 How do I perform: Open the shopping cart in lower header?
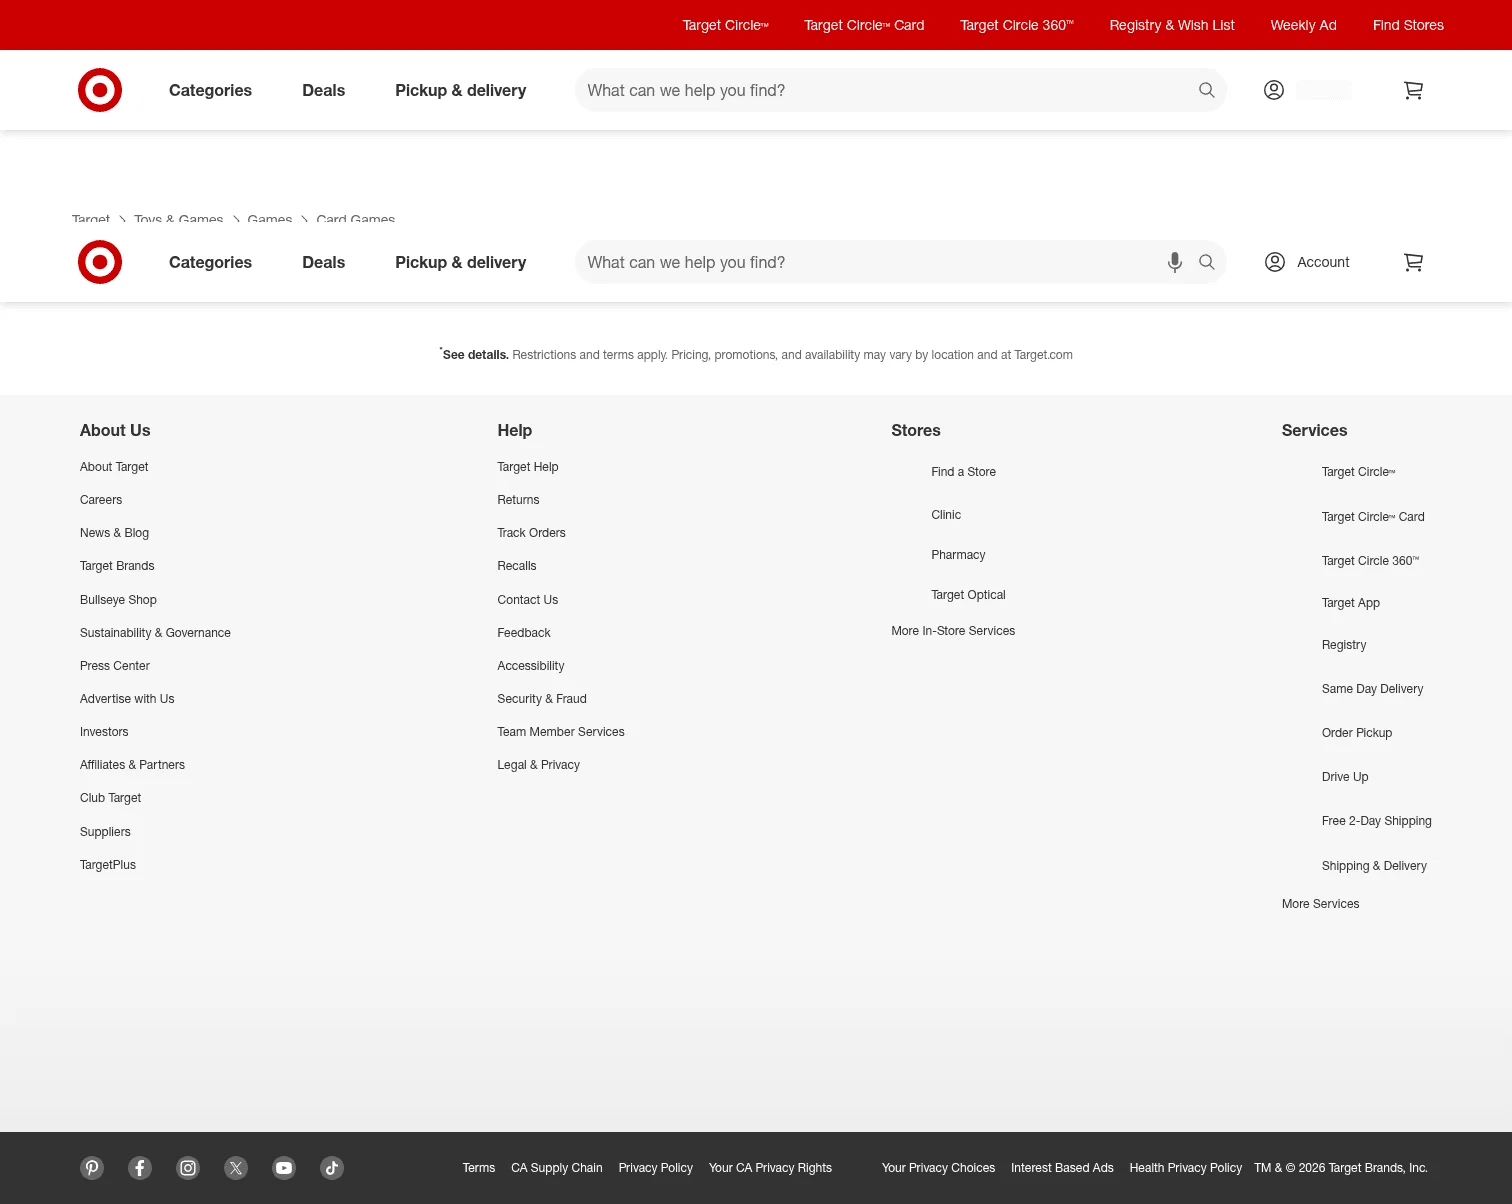1413,262
